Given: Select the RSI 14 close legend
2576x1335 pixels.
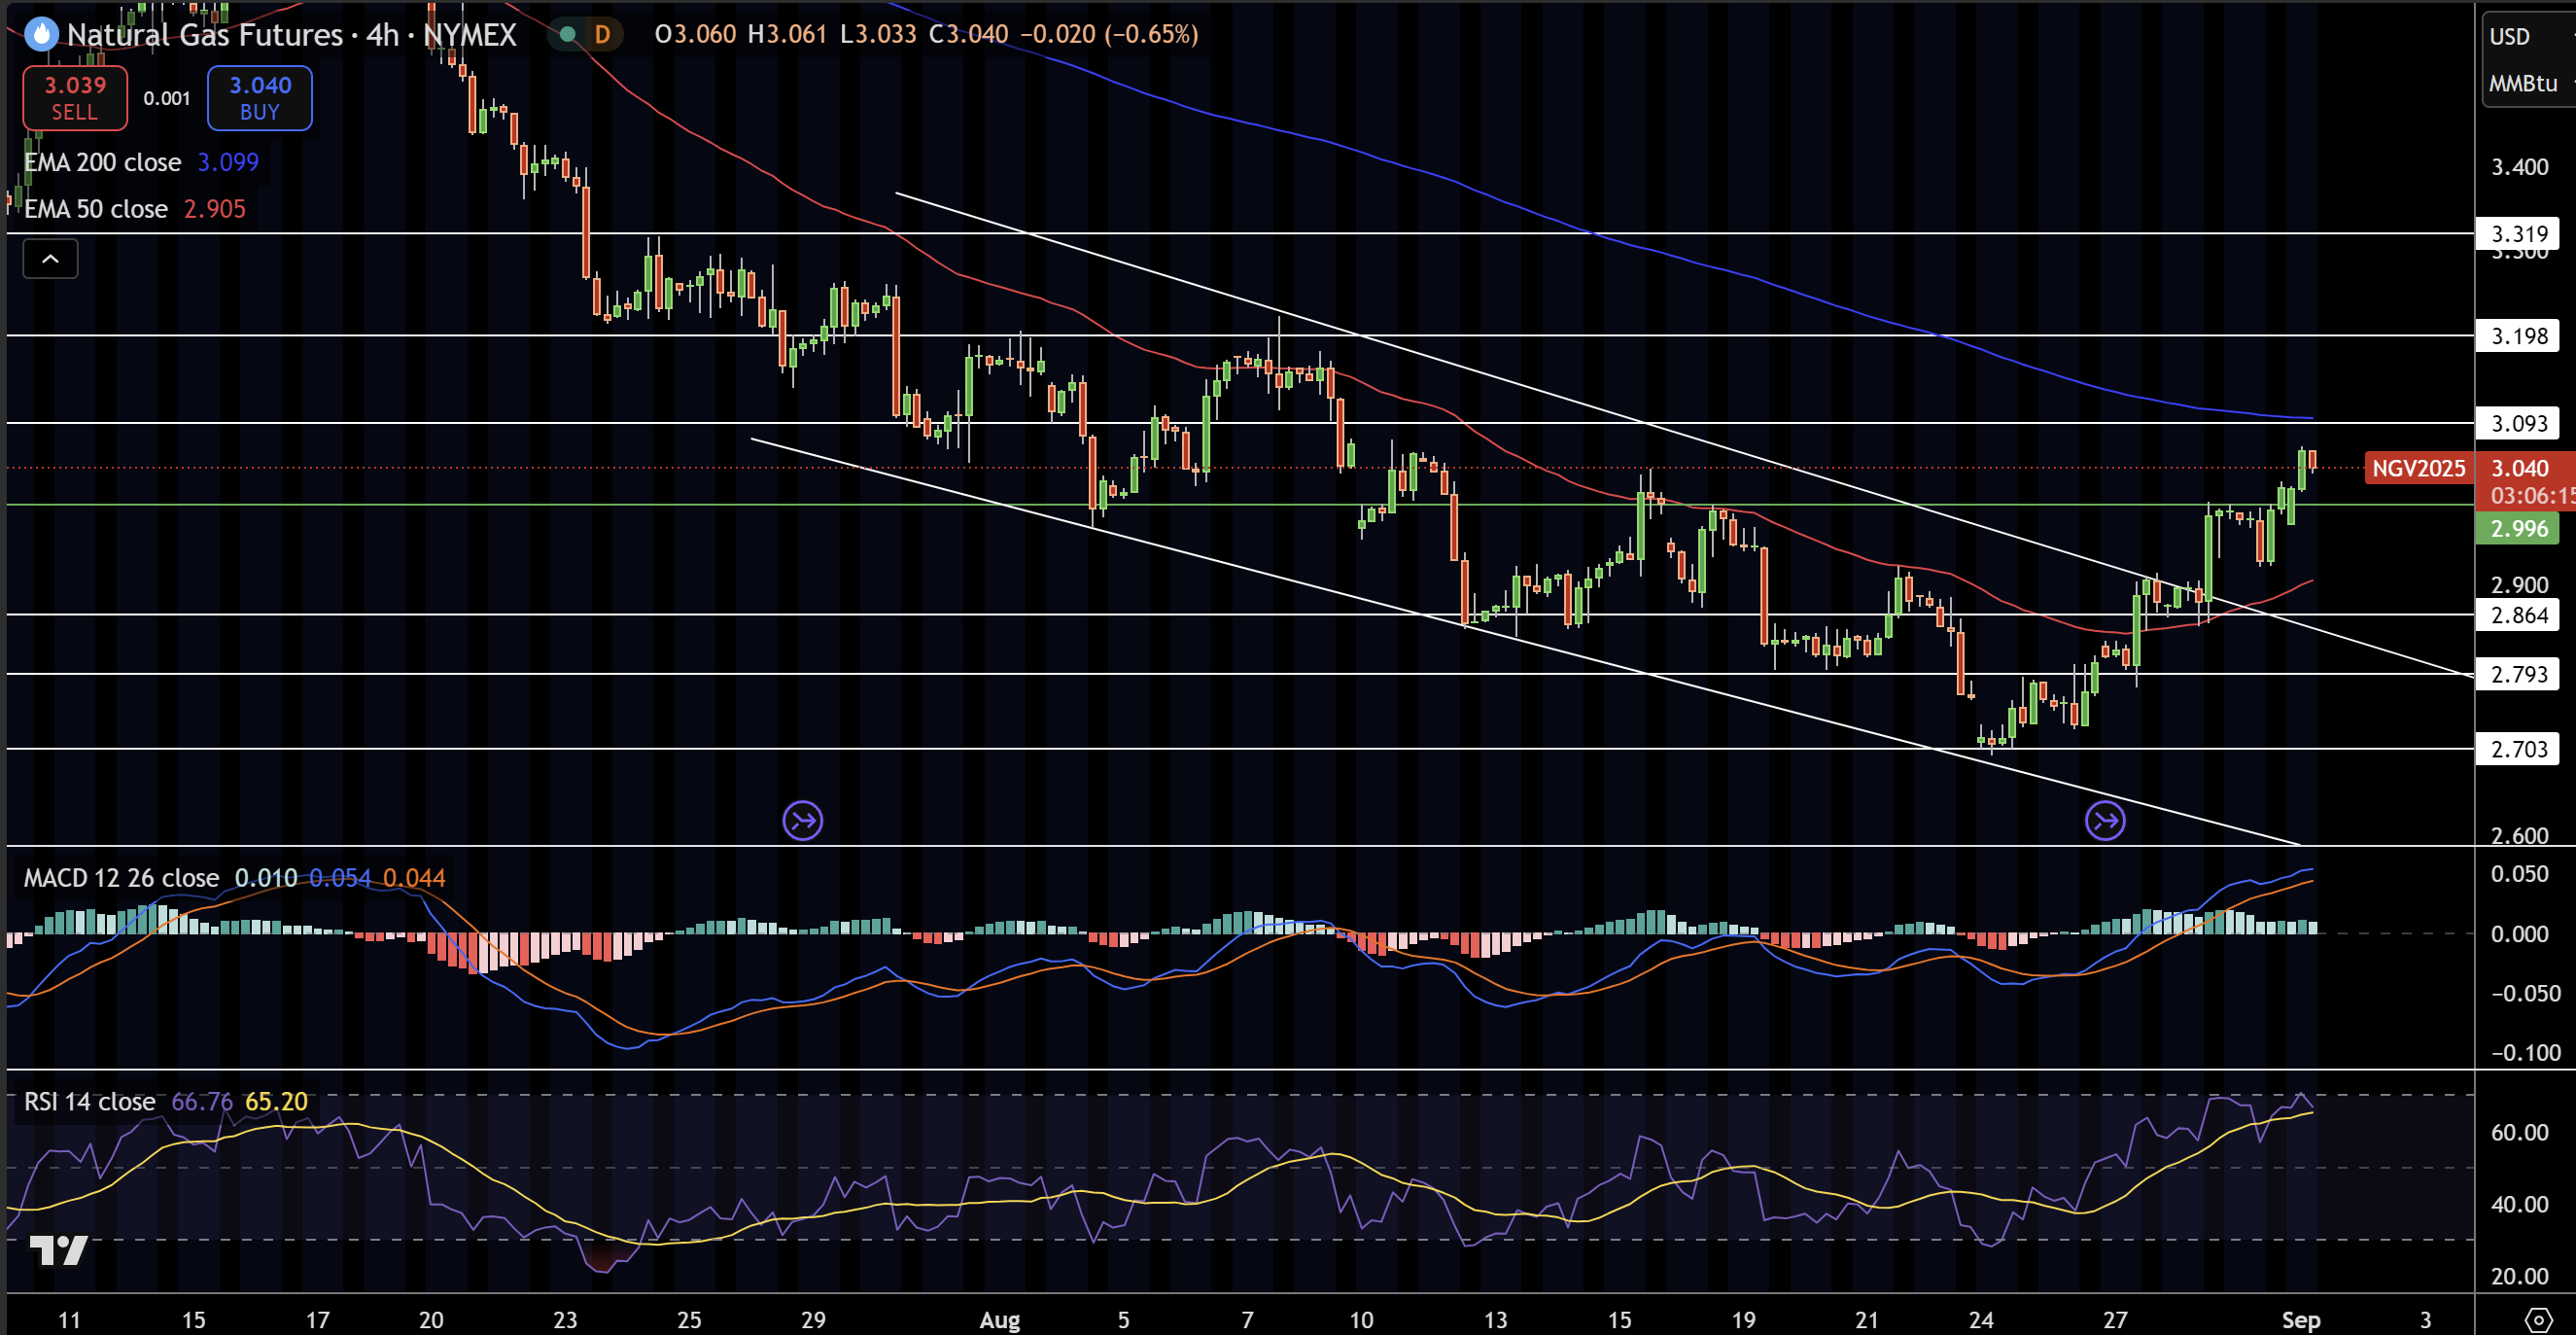Looking at the screenshot, I should tap(90, 1102).
